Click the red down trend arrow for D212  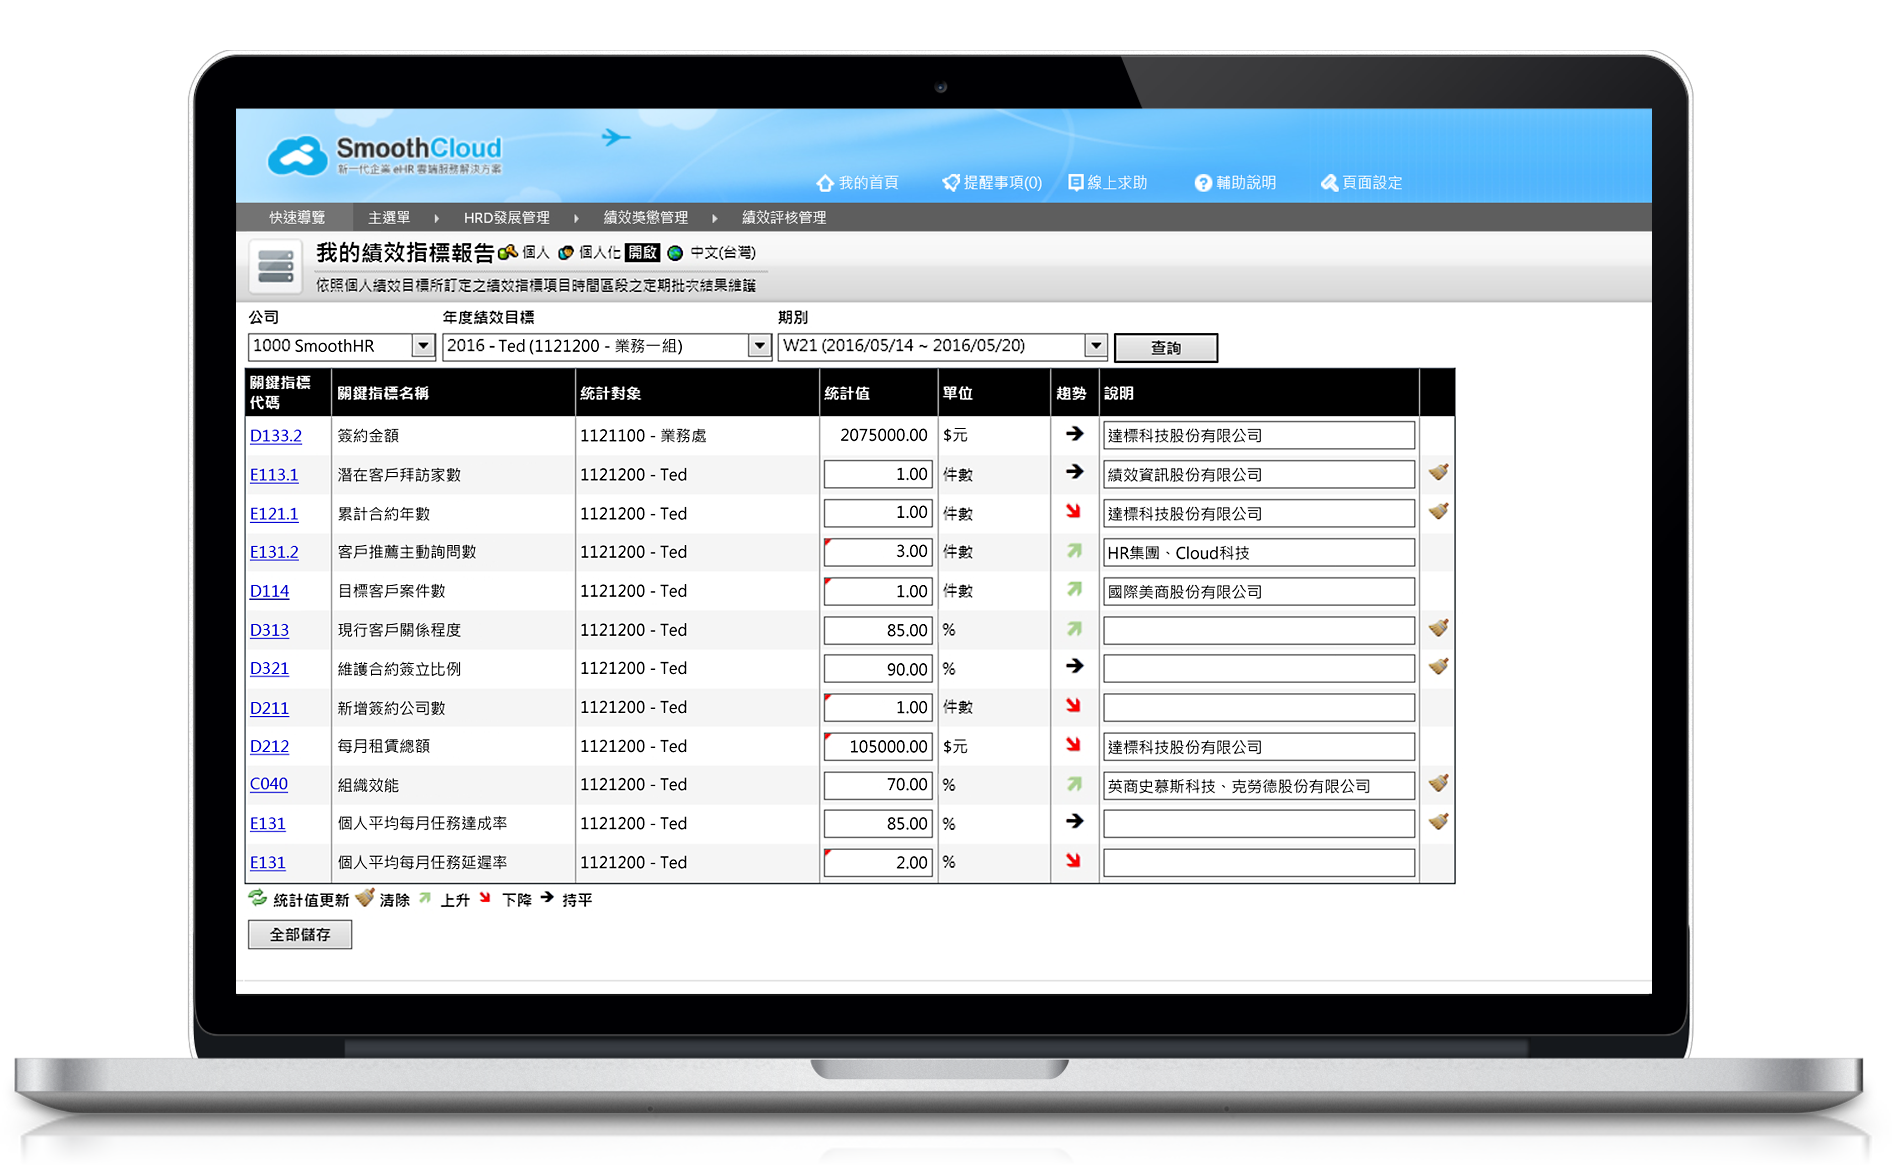1073,745
